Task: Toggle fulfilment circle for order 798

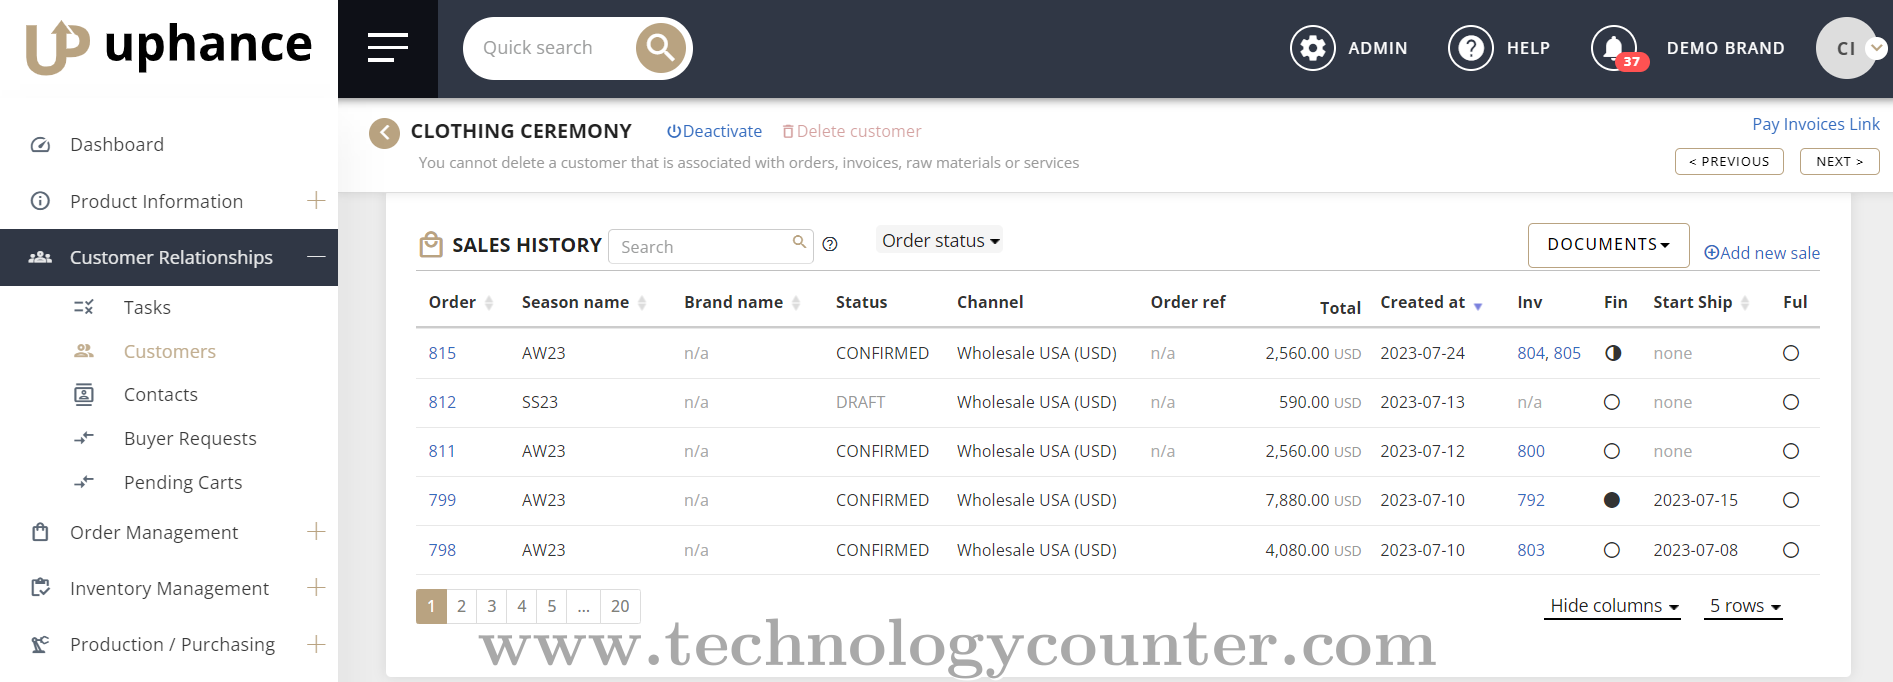Action: 1791,550
